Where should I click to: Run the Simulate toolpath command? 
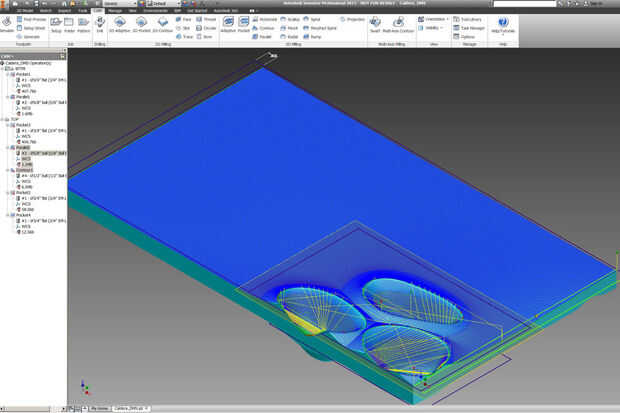pyautogui.click(x=6, y=25)
